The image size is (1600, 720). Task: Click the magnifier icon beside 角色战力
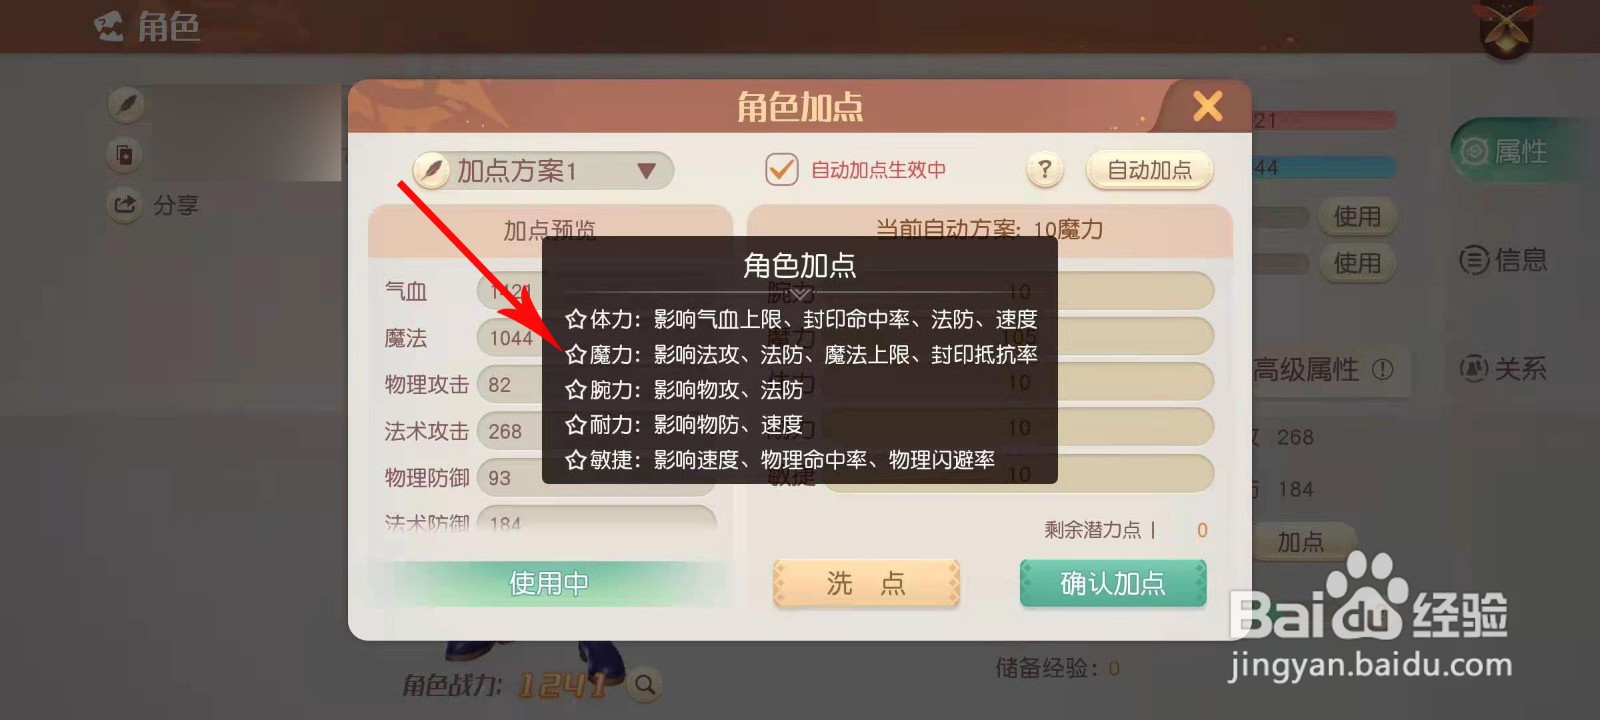pyautogui.click(x=646, y=685)
